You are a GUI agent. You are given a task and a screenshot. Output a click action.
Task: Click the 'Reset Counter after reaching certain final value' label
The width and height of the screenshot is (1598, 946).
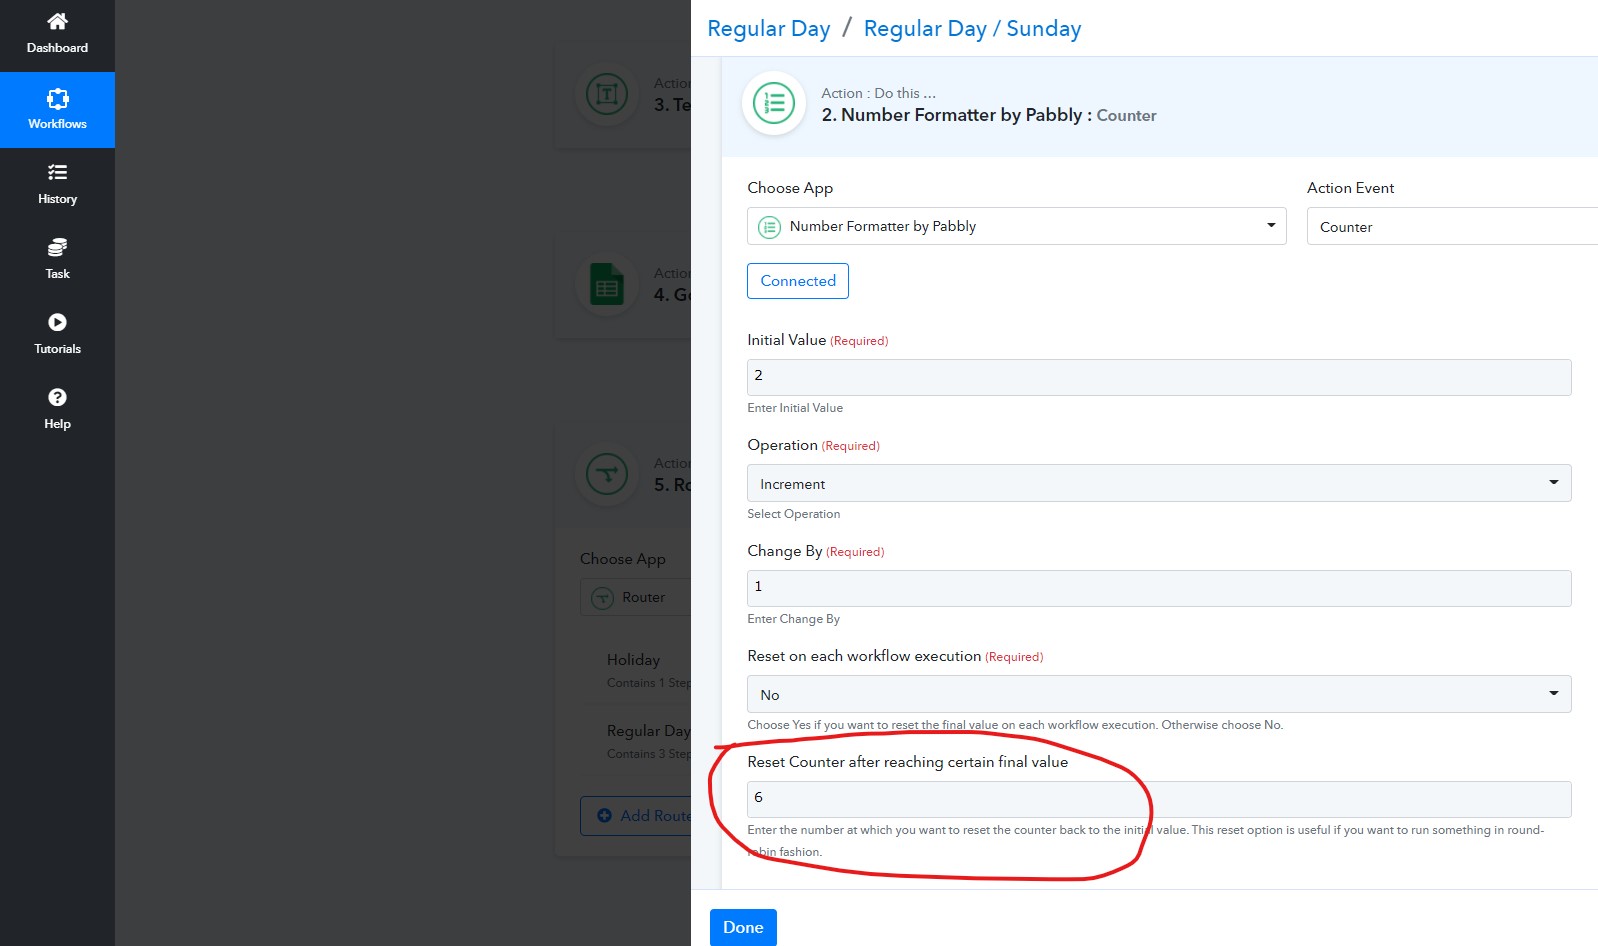907,762
